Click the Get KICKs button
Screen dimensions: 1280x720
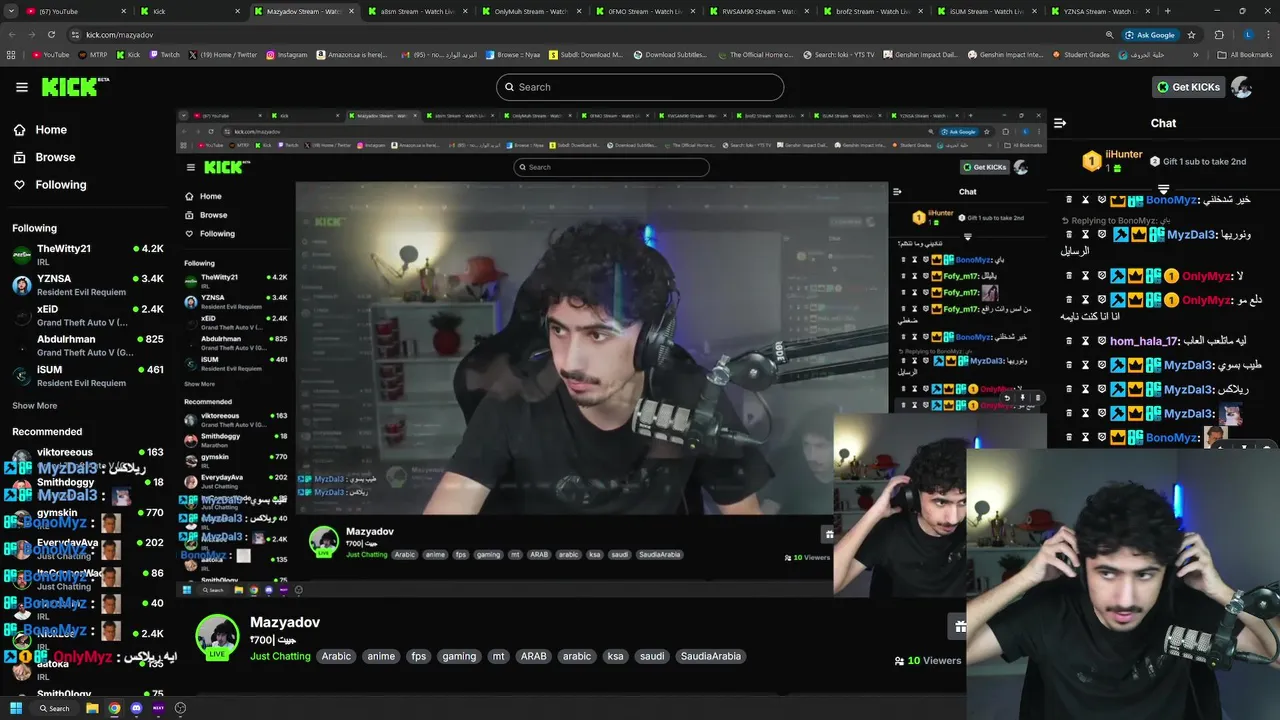click(1188, 87)
